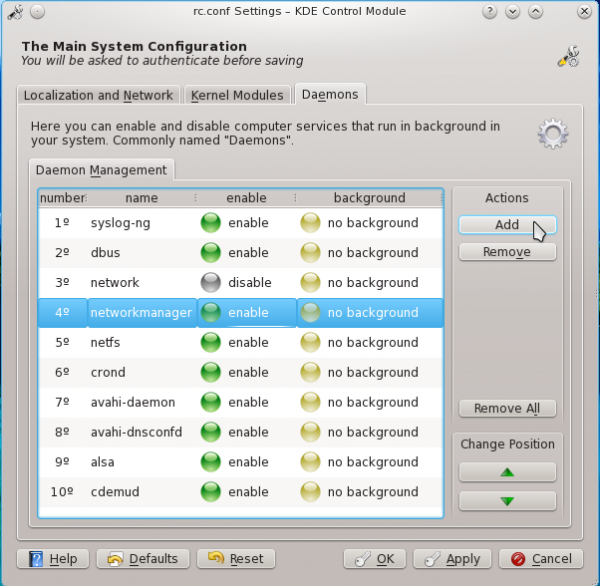Move daemon down with green down arrow

(x=507, y=501)
